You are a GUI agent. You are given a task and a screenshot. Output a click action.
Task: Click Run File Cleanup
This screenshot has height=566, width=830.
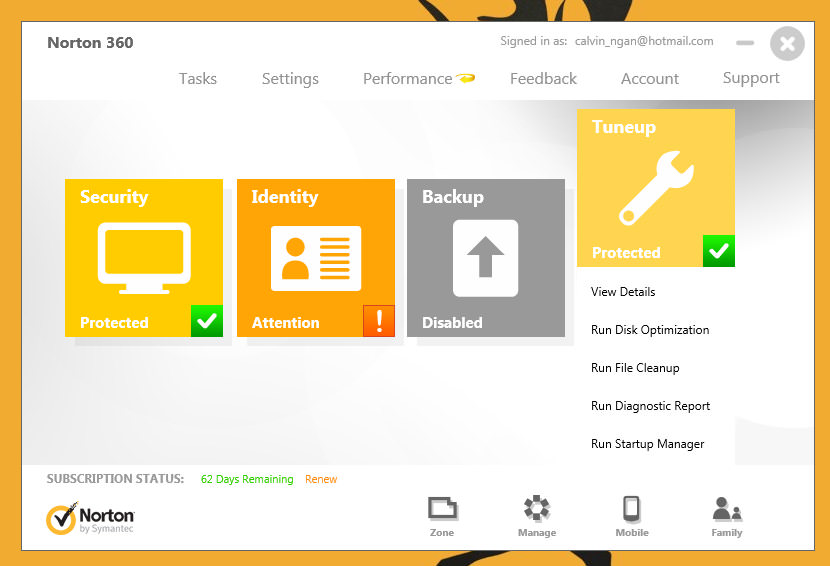(x=635, y=368)
